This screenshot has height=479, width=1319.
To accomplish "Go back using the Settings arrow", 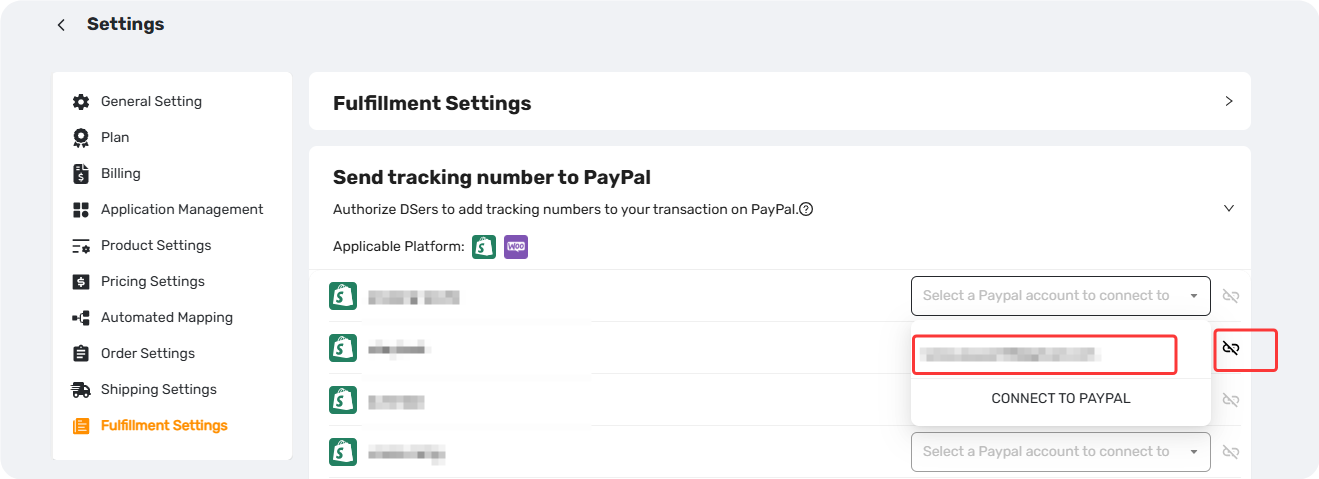I will [62, 25].
